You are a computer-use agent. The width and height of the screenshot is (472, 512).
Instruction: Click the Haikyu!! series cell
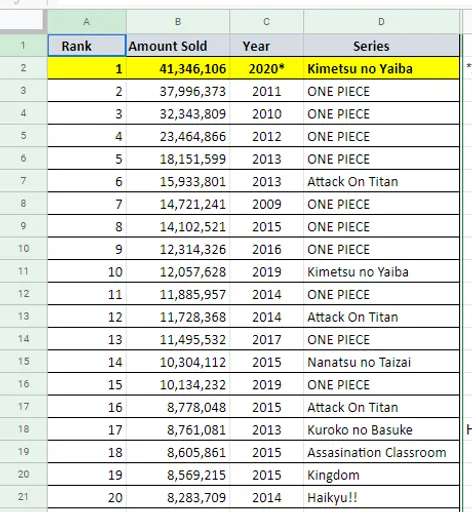(x=381, y=497)
